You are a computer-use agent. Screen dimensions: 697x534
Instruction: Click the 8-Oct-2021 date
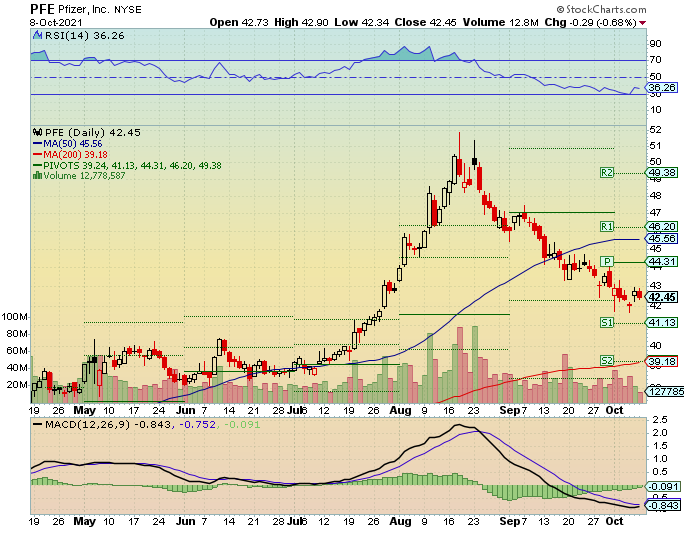pyautogui.click(x=56, y=23)
